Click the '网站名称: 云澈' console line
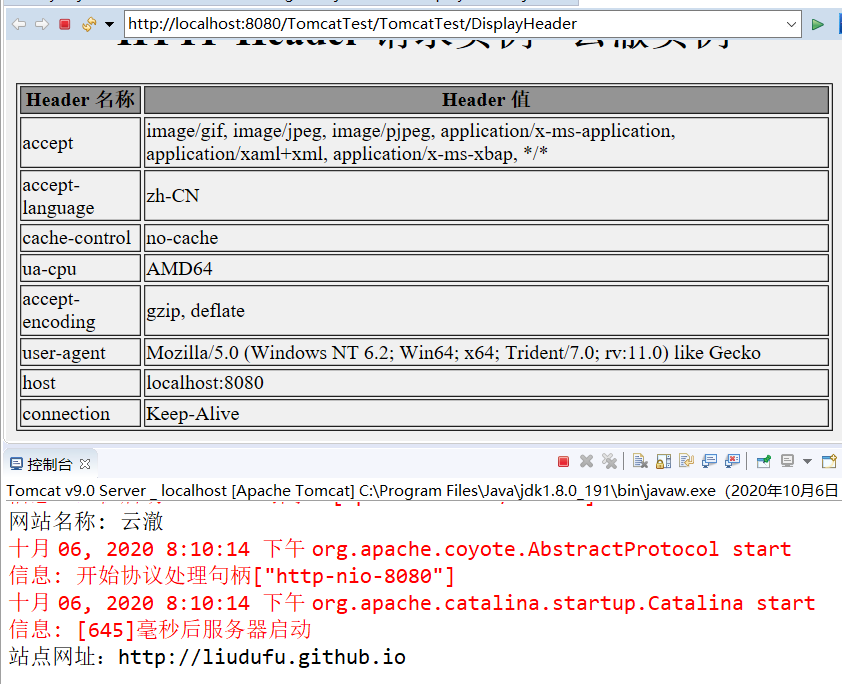The image size is (842, 684). point(86,522)
